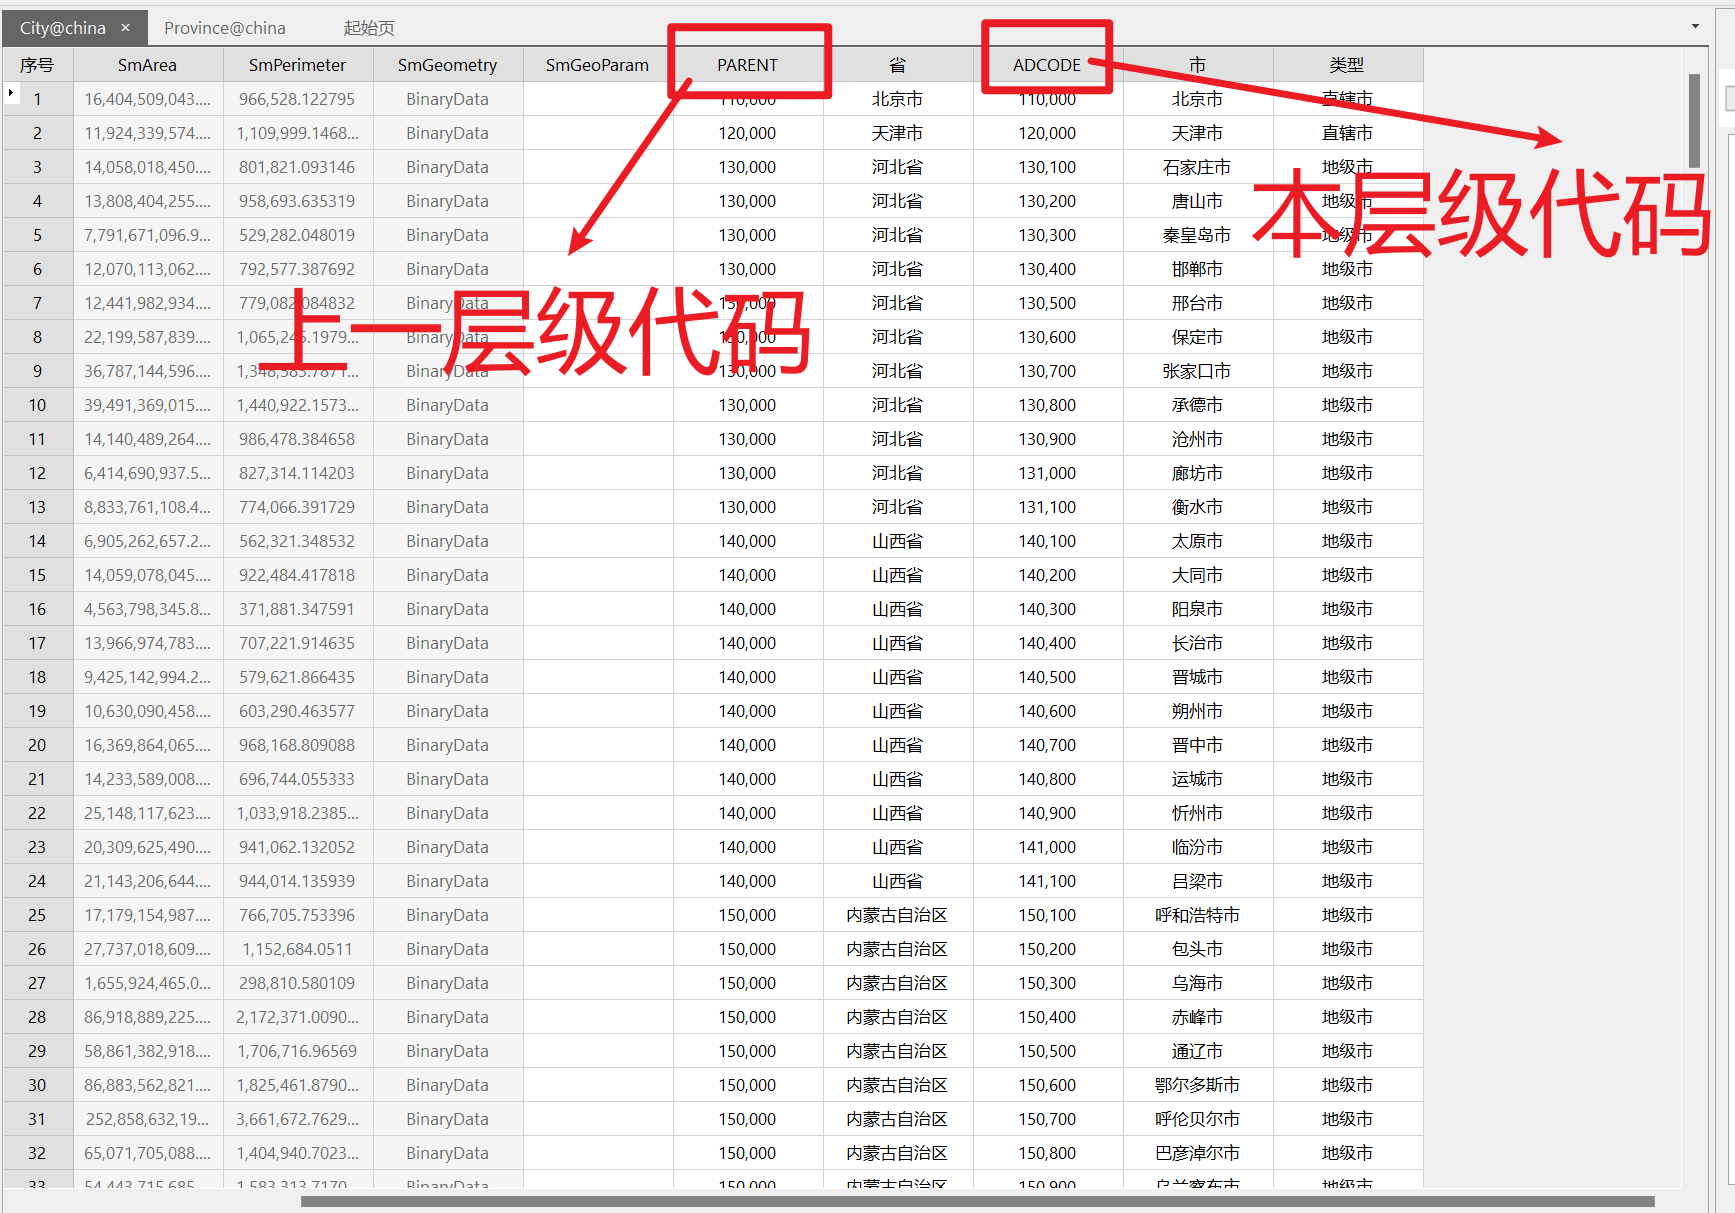
Task: Click the SmGeoParam column header
Action: (597, 64)
